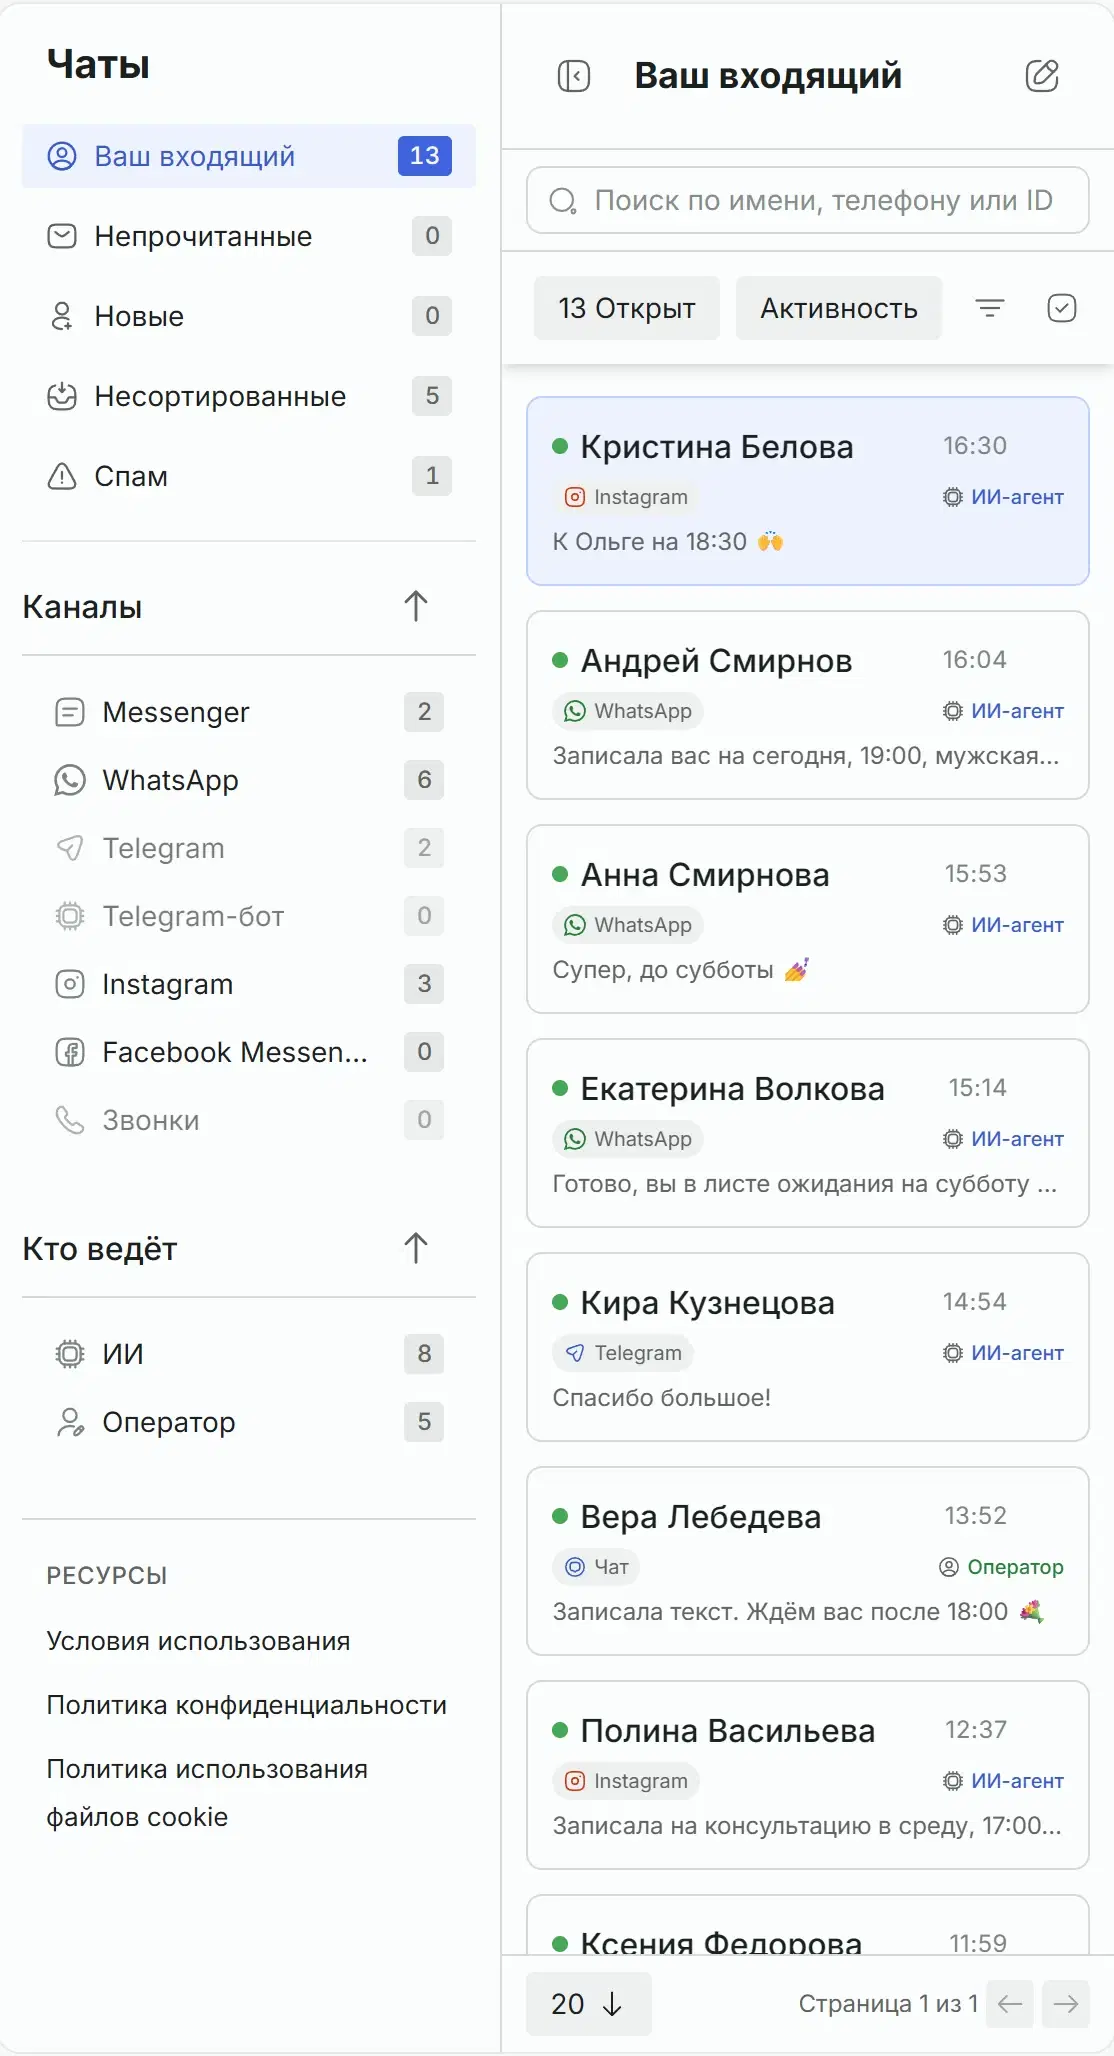The image size is (1114, 2056).
Task: Click the ИИ chip icon under Кто ведёт
Action: (70, 1354)
